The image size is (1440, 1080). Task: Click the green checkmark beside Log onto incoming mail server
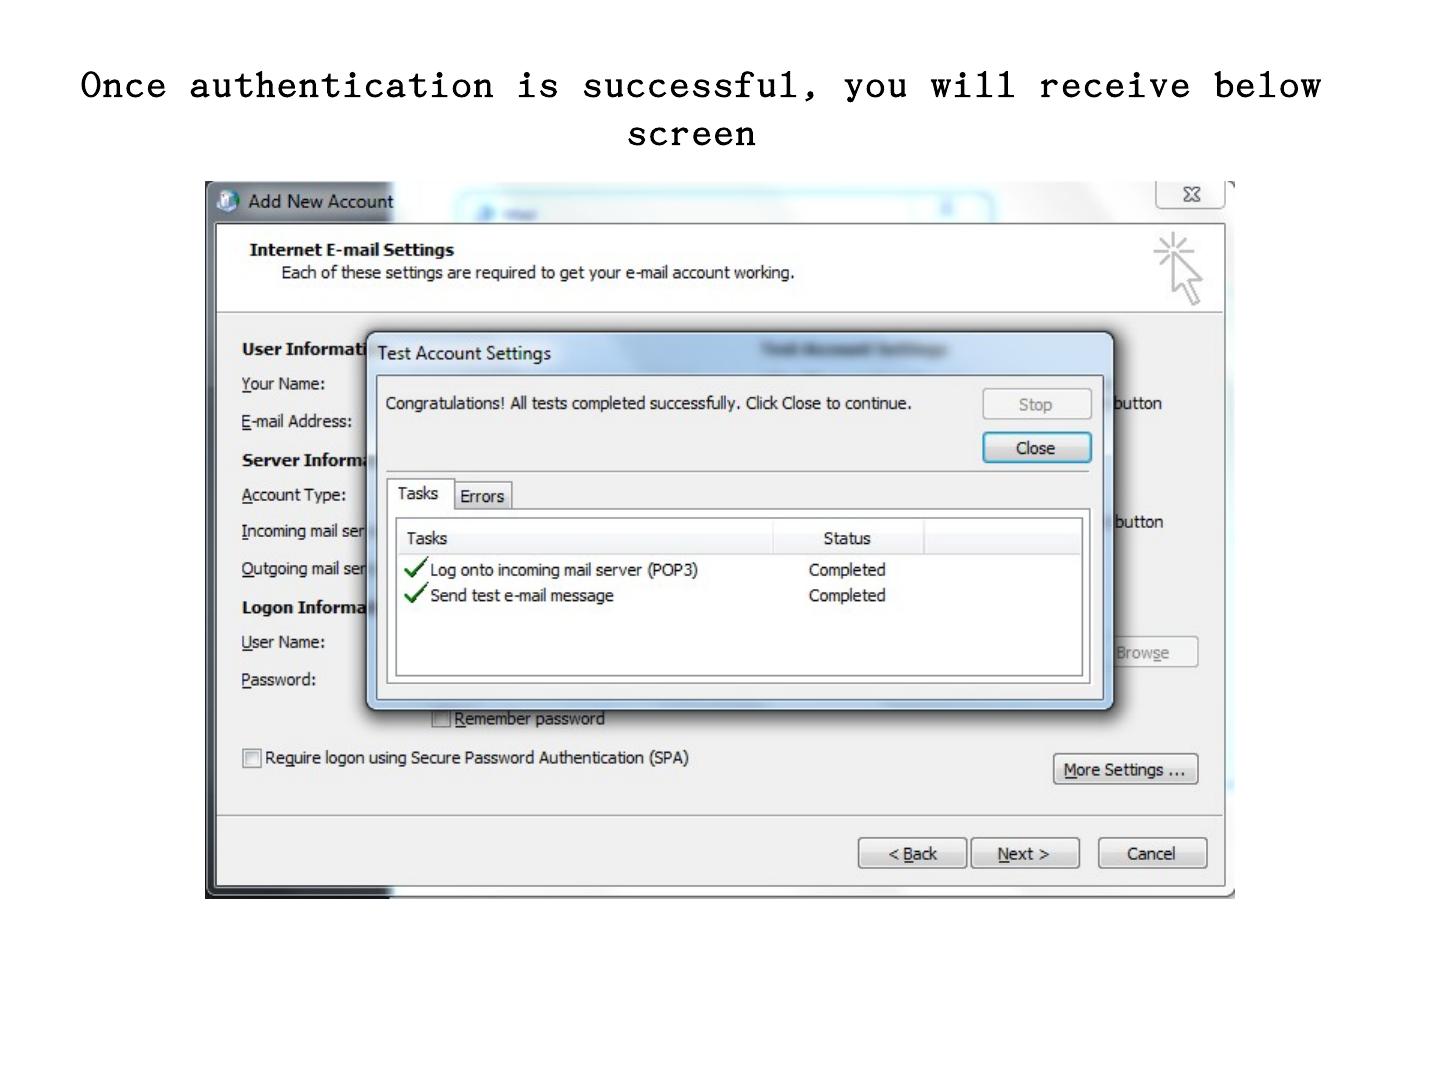click(415, 568)
